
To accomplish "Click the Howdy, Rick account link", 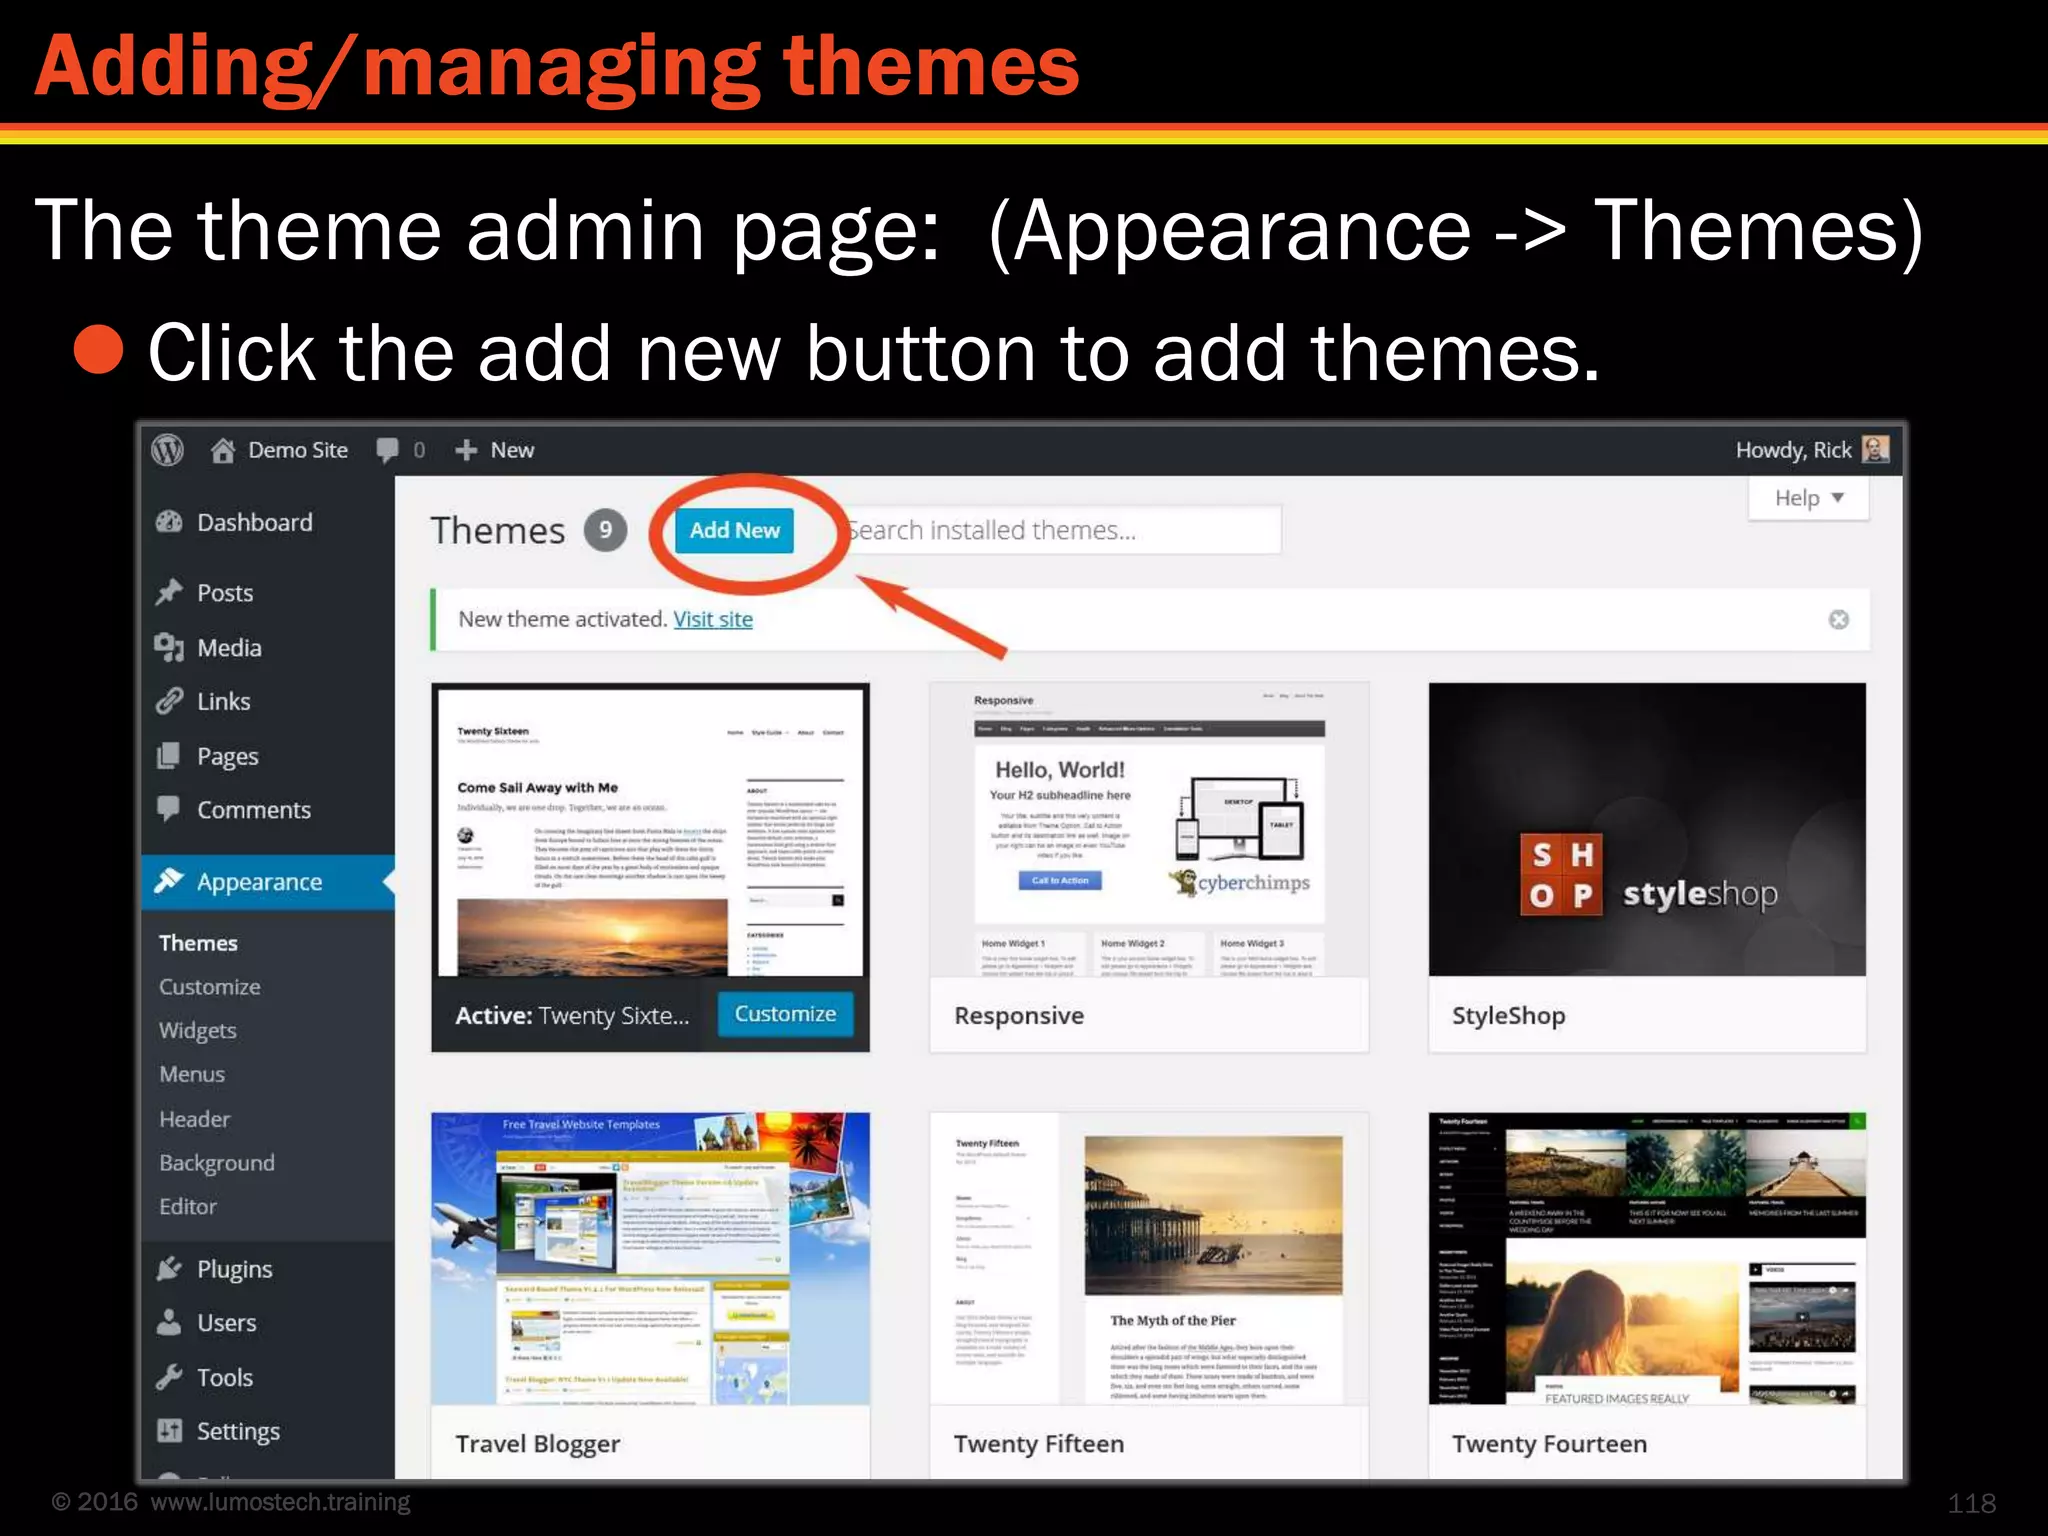I will pos(1794,450).
